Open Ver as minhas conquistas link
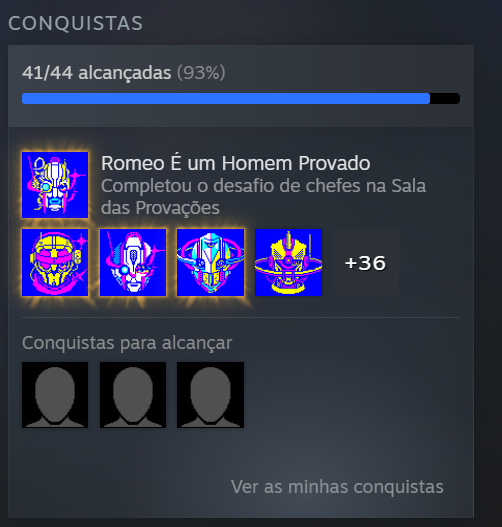The width and height of the screenshot is (502, 527). point(337,487)
